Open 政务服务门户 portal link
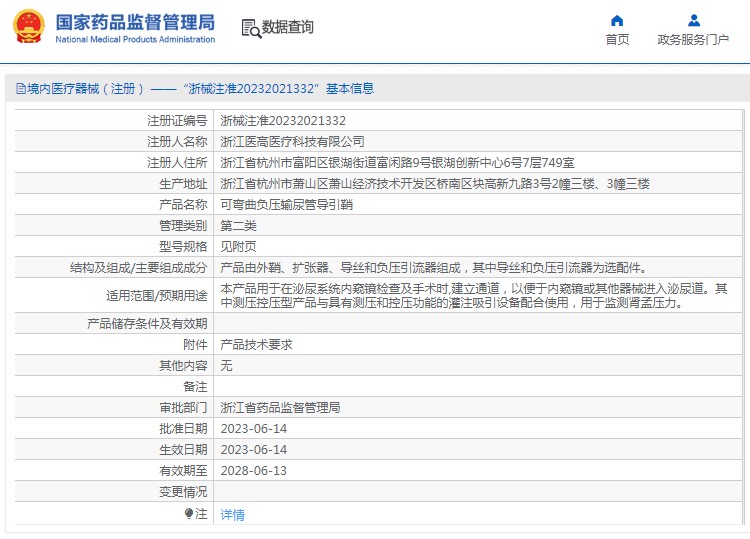This screenshot has height=539, width=750. click(x=693, y=40)
